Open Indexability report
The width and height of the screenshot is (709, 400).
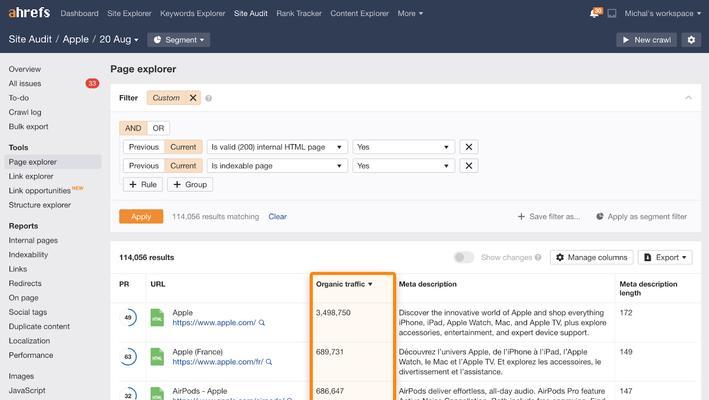point(28,255)
